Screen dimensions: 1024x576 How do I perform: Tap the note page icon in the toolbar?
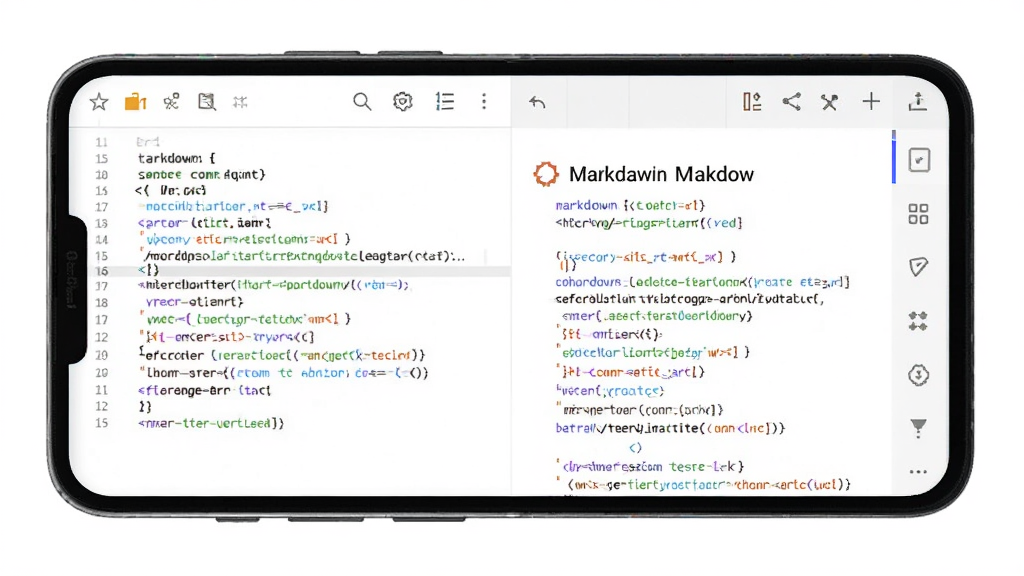coord(207,102)
